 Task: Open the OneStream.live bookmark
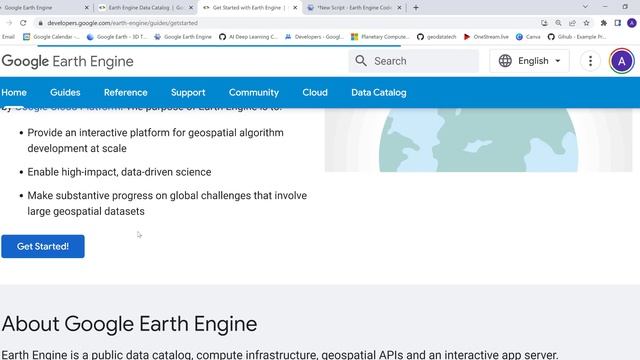coord(486,37)
